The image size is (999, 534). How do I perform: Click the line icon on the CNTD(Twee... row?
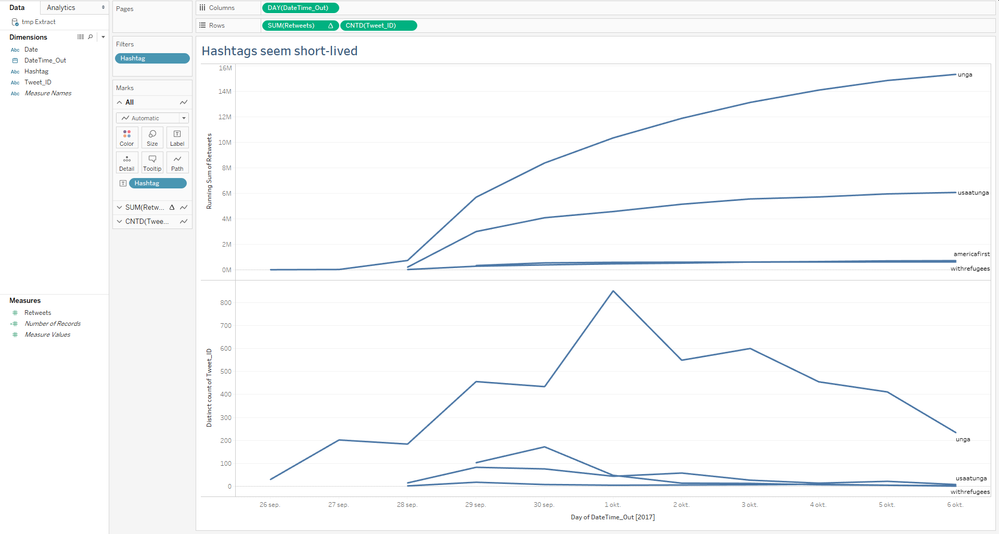click(x=183, y=221)
